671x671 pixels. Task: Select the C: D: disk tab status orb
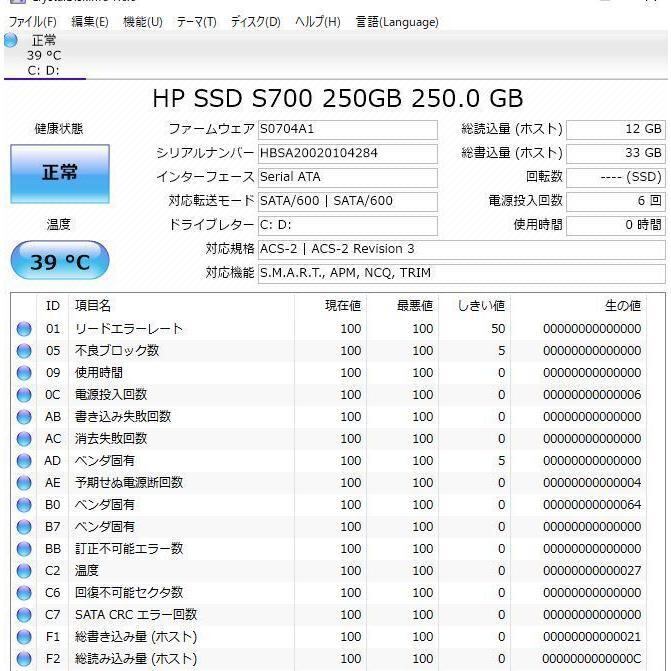[10, 41]
